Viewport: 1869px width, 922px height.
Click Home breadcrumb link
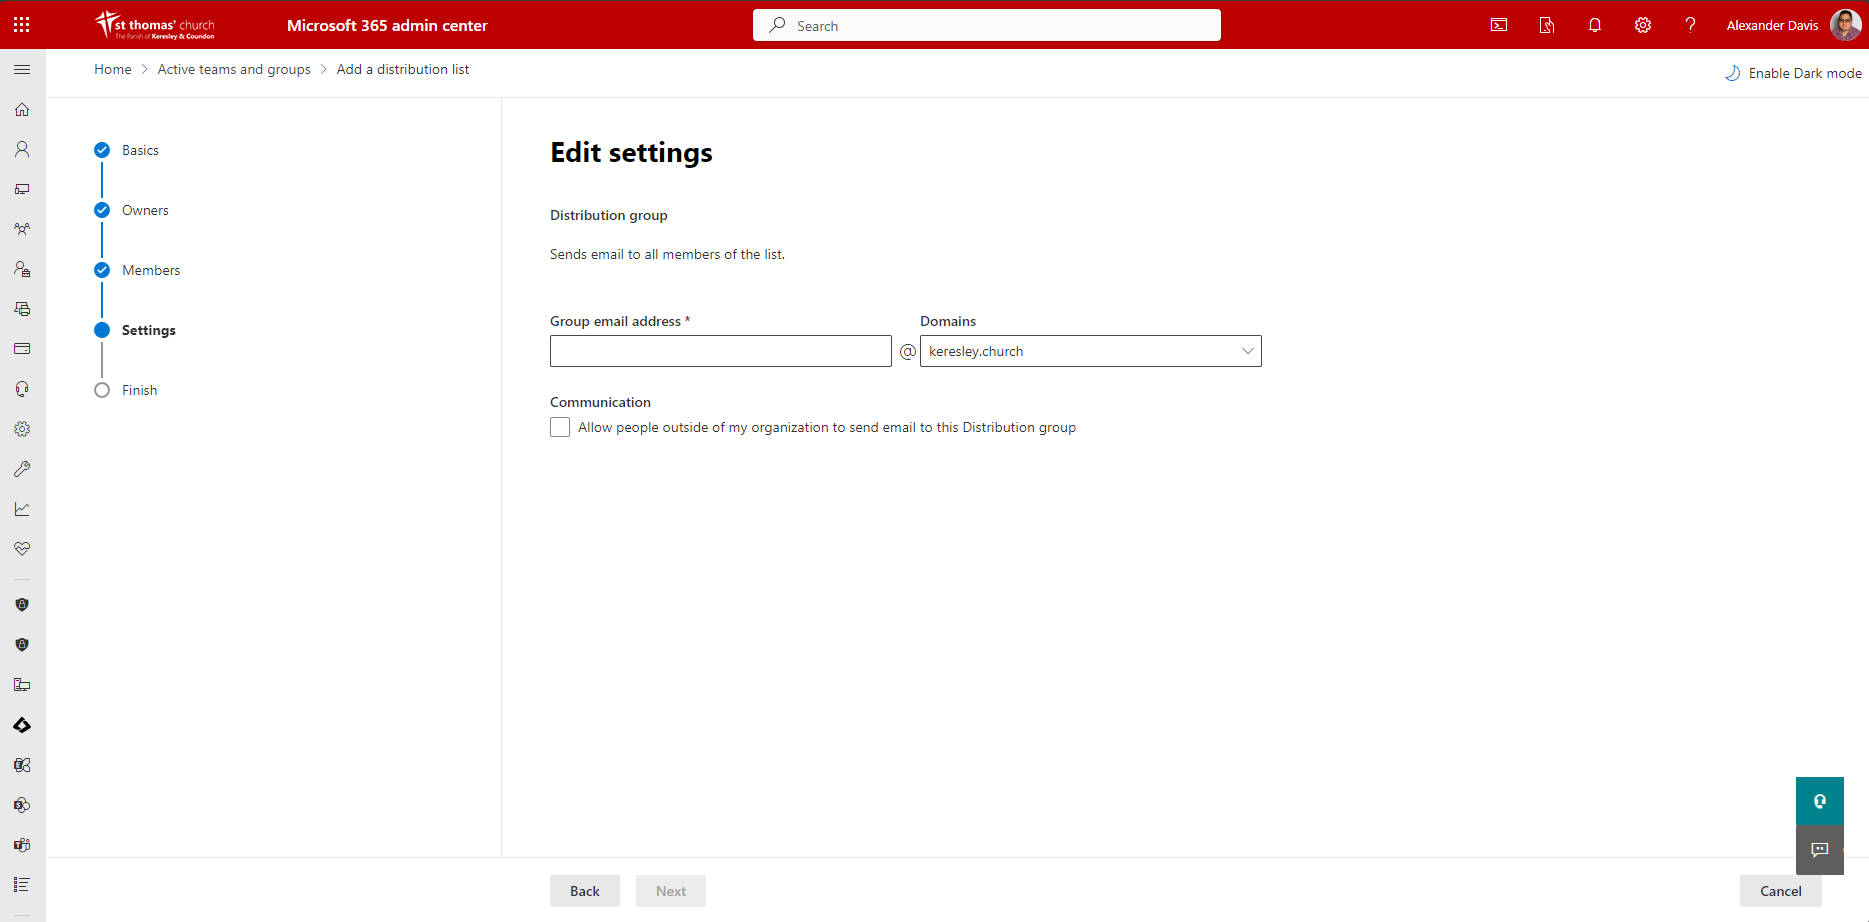click(113, 69)
